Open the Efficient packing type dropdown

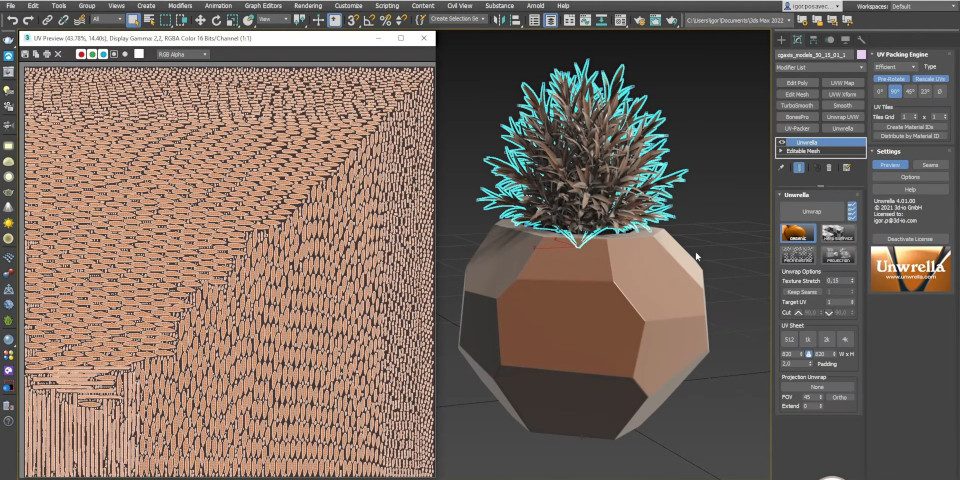click(895, 67)
